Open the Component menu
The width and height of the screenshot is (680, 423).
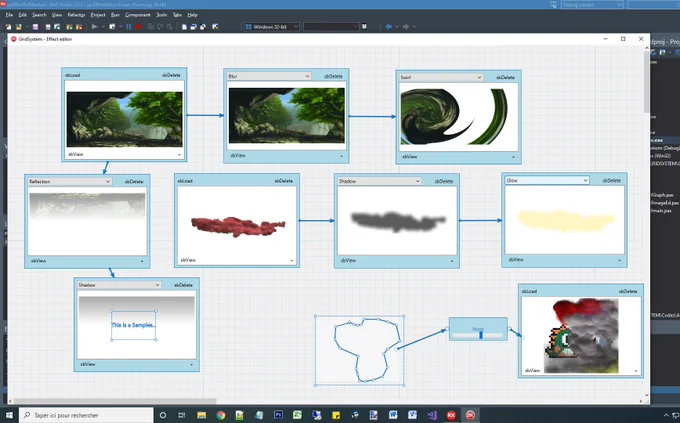coord(137,15)
